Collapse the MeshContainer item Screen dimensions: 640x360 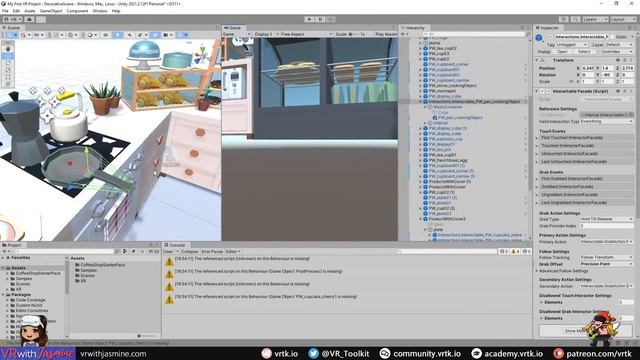(x=425, y=107)
